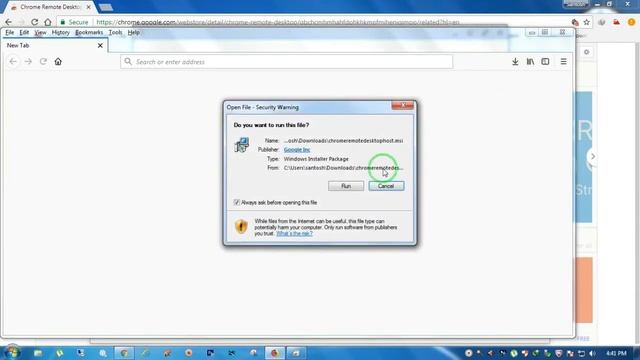Click the 'Windows Installer Package' type text
This screenshot has height=360, width=640.
pyautogui.click(x=316, y=159)
